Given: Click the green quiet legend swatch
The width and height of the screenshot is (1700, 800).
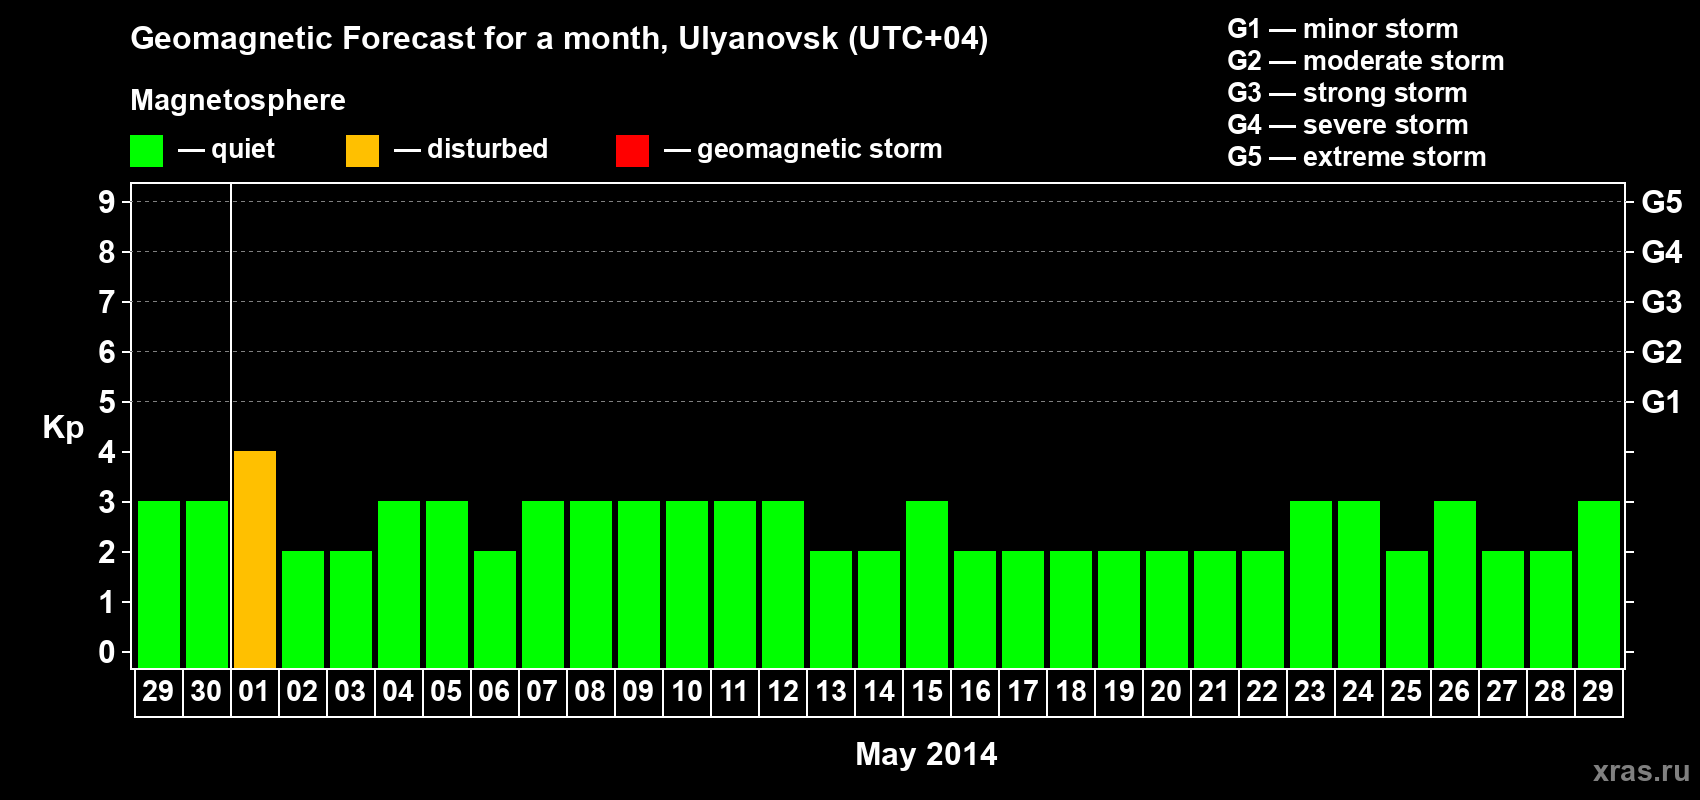Looking at the screenshot, I should click(x=146, y=151).
